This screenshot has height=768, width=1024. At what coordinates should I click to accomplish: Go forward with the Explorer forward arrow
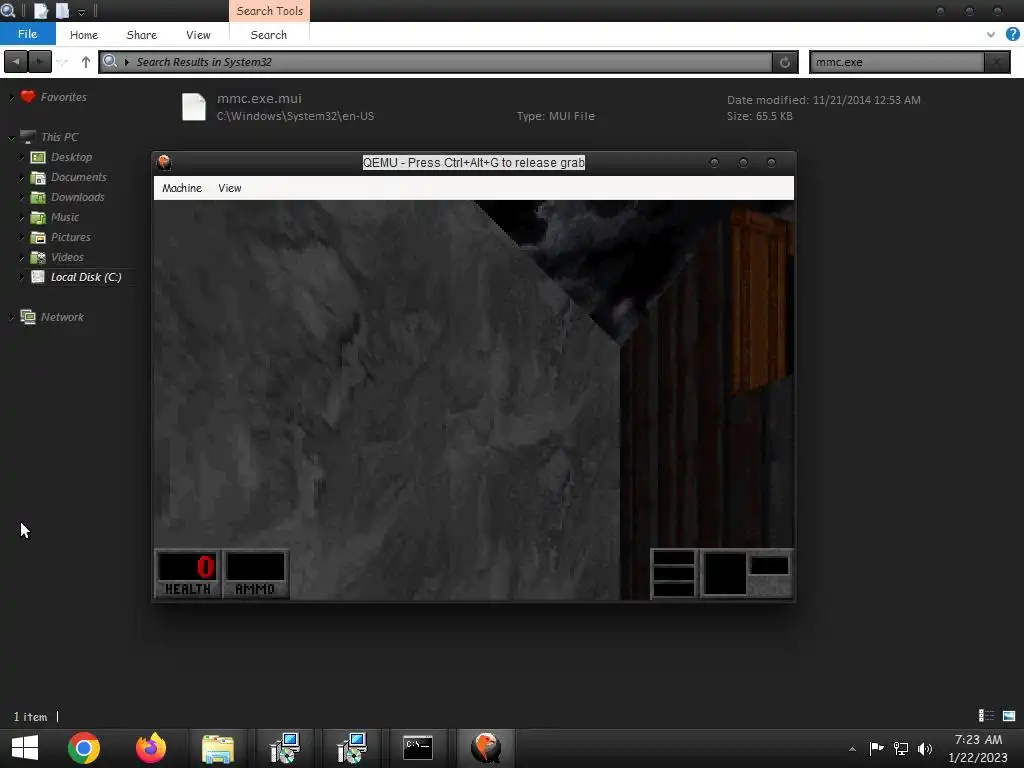[39, 62]
